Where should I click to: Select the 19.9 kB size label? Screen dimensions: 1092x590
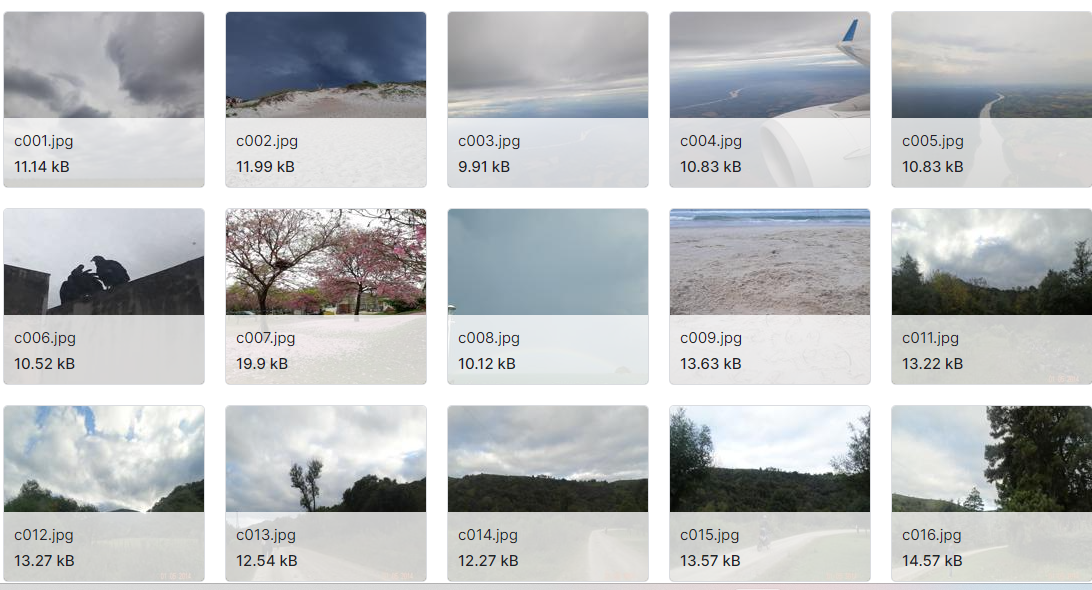point(262,364)
